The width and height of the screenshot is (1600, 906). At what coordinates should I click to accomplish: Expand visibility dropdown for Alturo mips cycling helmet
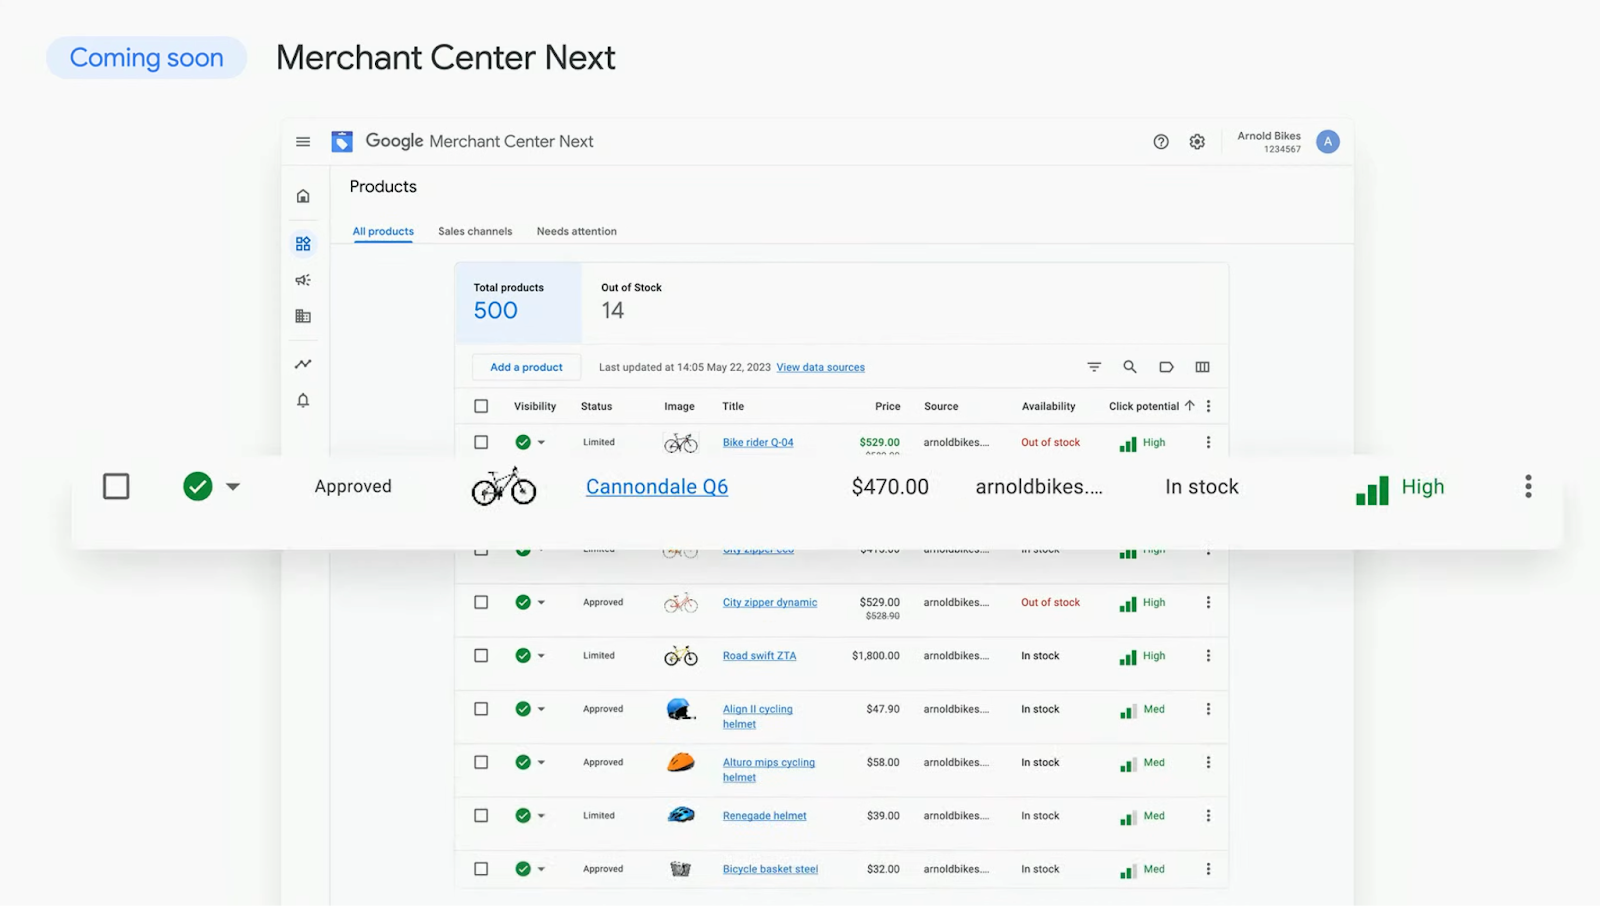coord(541,762)
